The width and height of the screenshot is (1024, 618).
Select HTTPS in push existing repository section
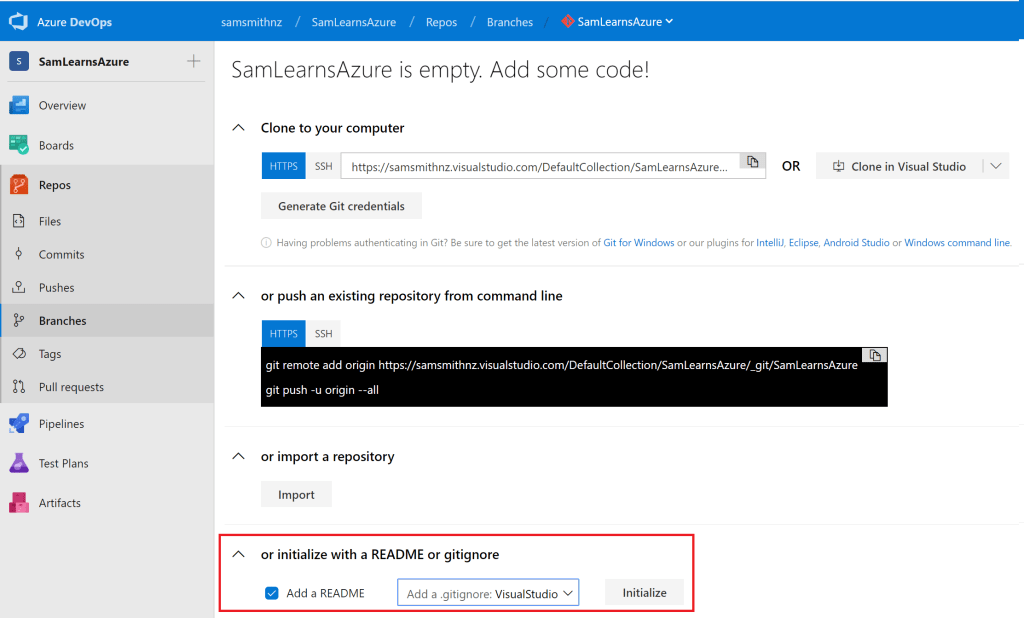284,333
